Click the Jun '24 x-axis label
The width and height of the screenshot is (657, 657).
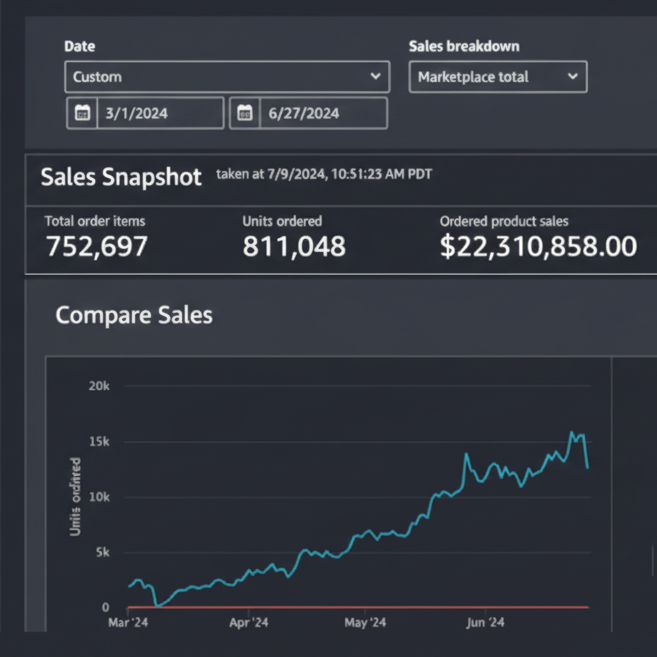(485, 623)
